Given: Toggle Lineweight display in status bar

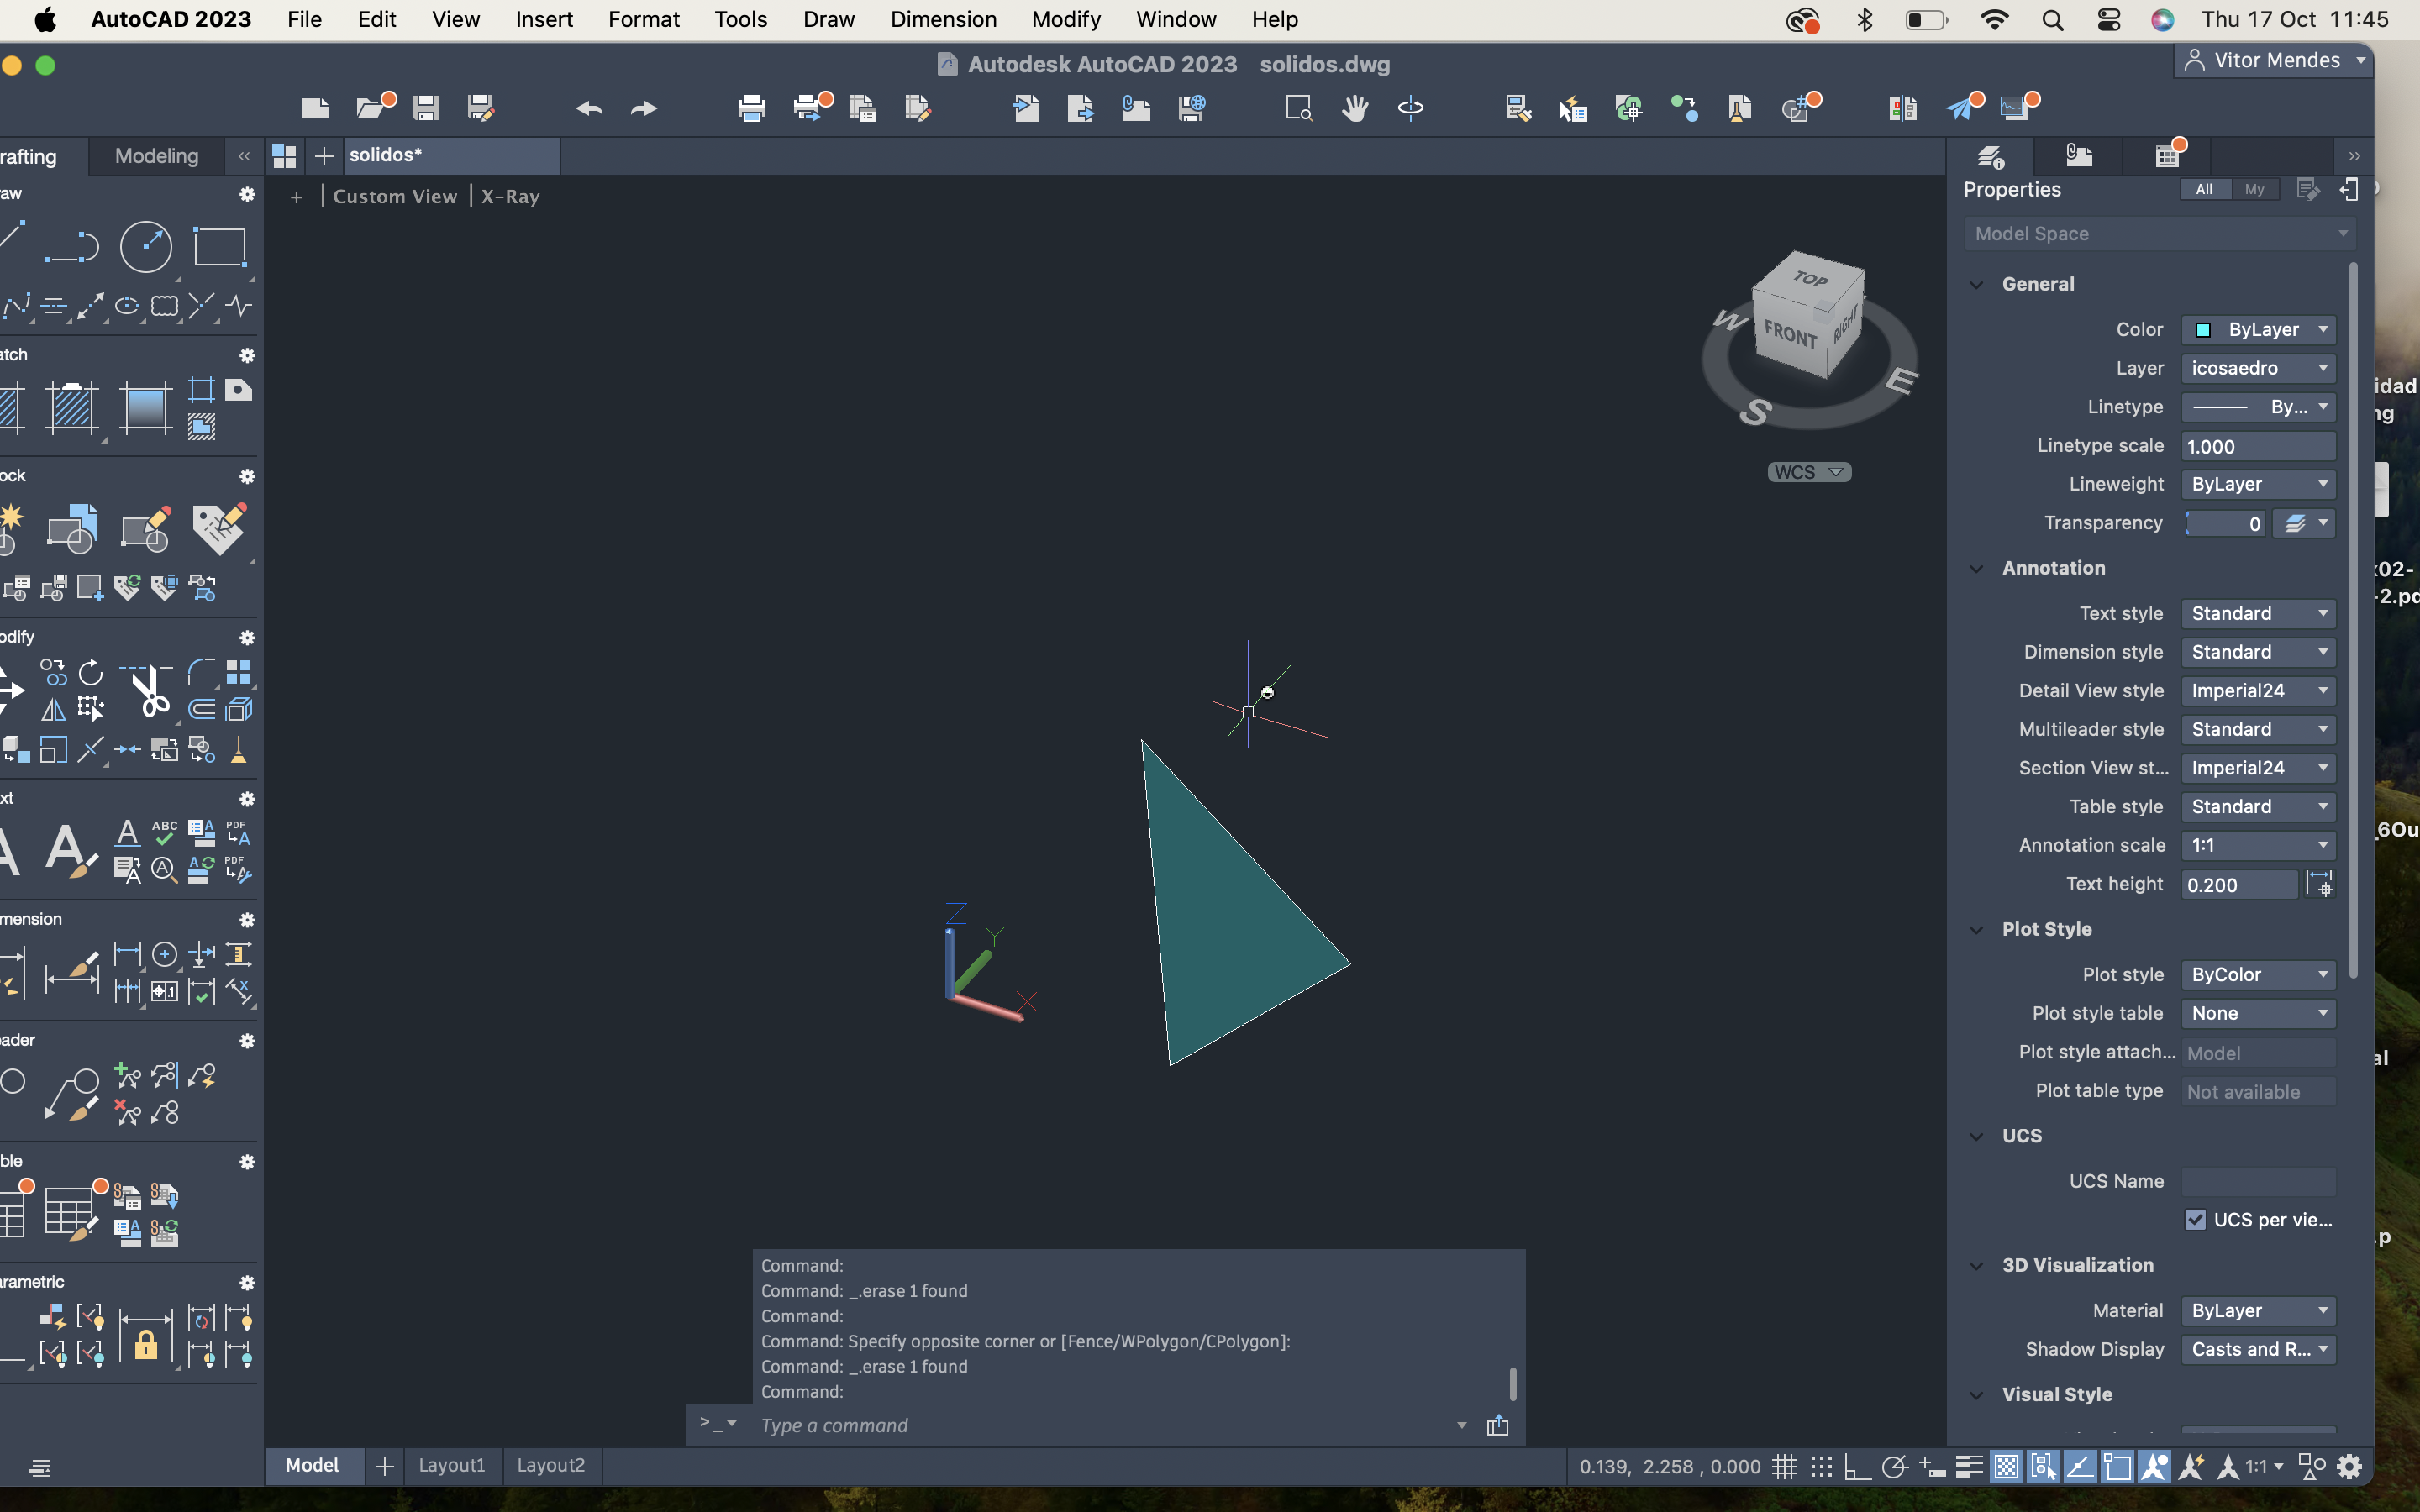Looking at the screenshot, I should [x=1969, y=1467].
